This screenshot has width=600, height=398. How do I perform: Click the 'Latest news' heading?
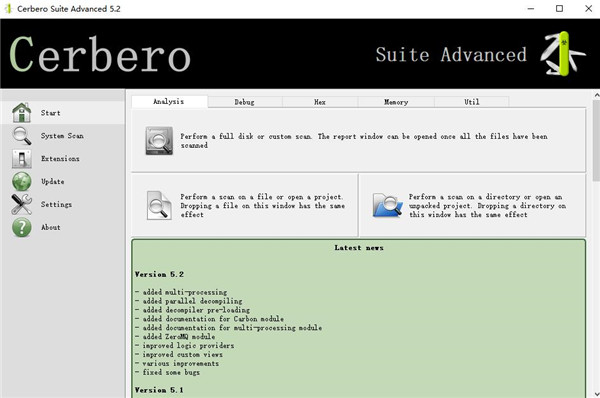point(359,248)
